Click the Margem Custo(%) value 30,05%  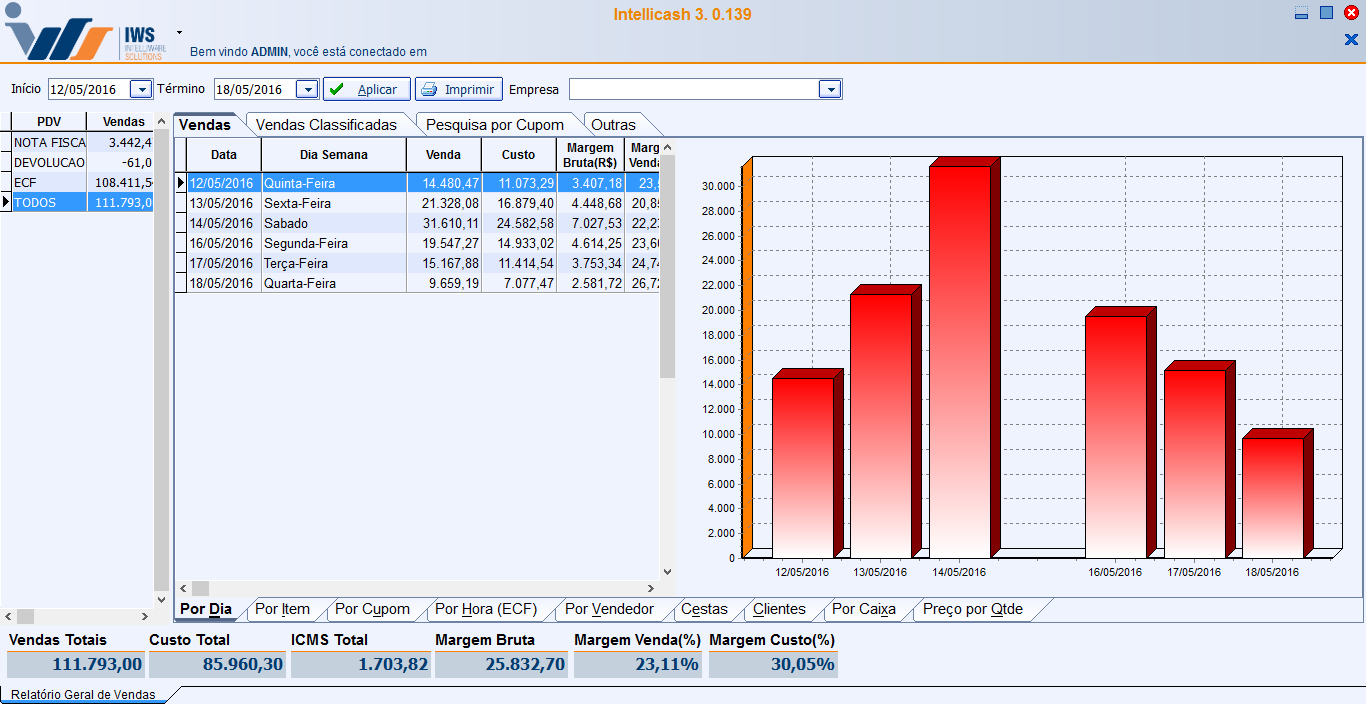[x=773, y=664]
